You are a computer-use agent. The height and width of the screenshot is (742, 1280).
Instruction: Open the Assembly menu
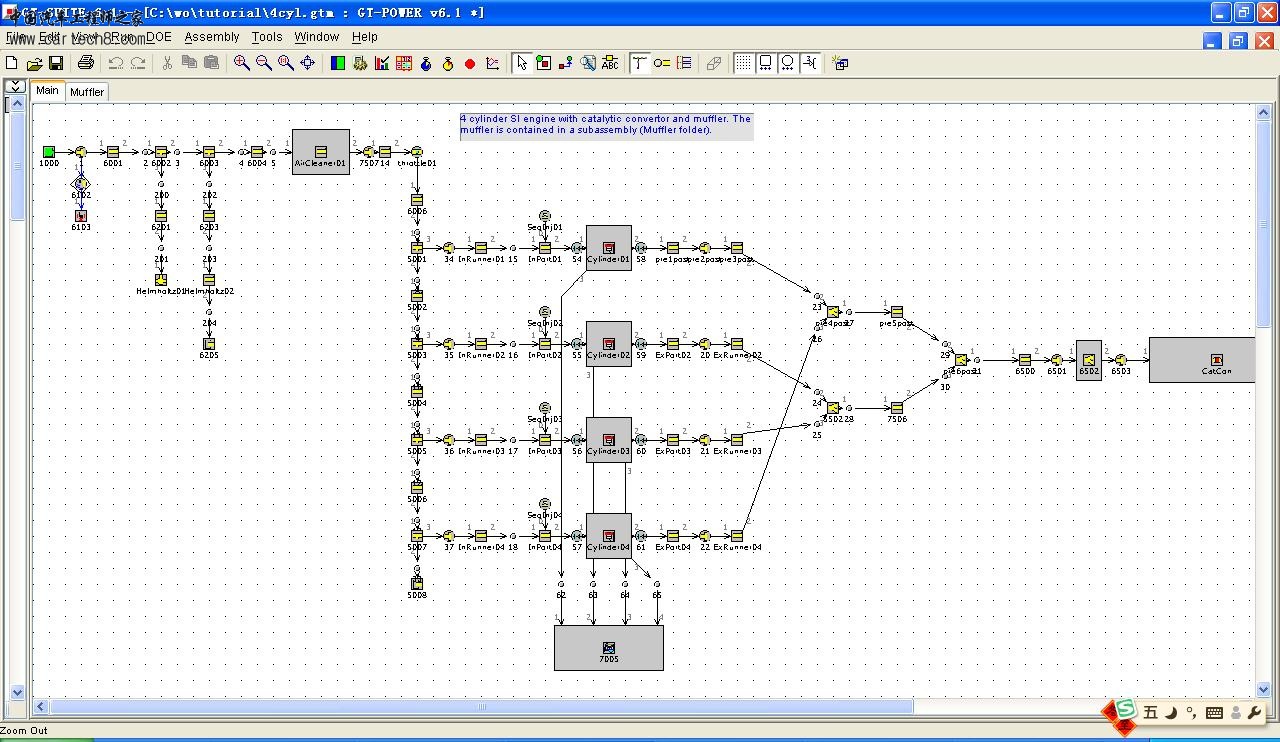[x=212, y=37]
